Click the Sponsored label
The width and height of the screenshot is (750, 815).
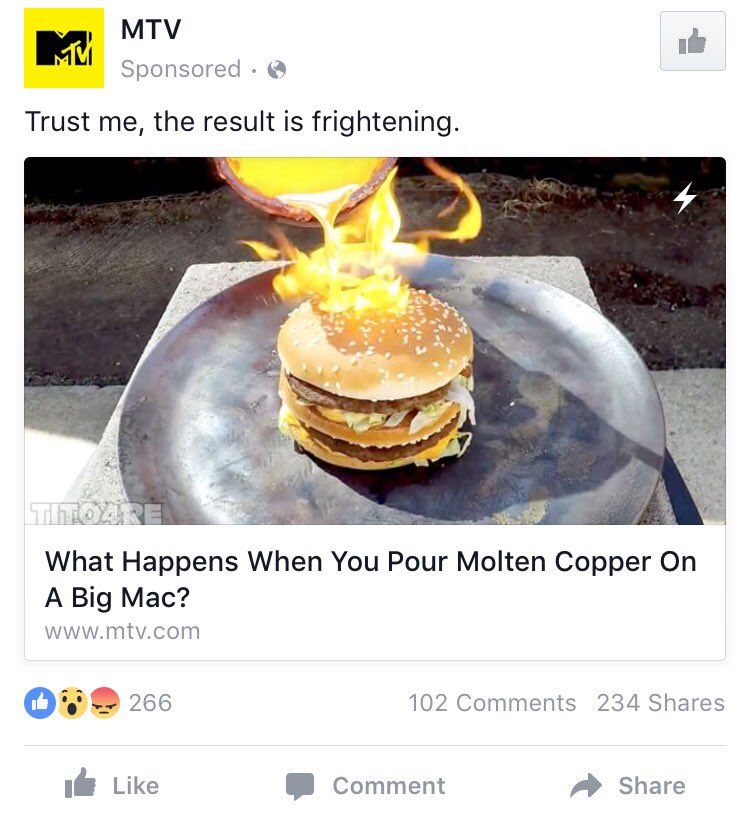pos(180,69)
